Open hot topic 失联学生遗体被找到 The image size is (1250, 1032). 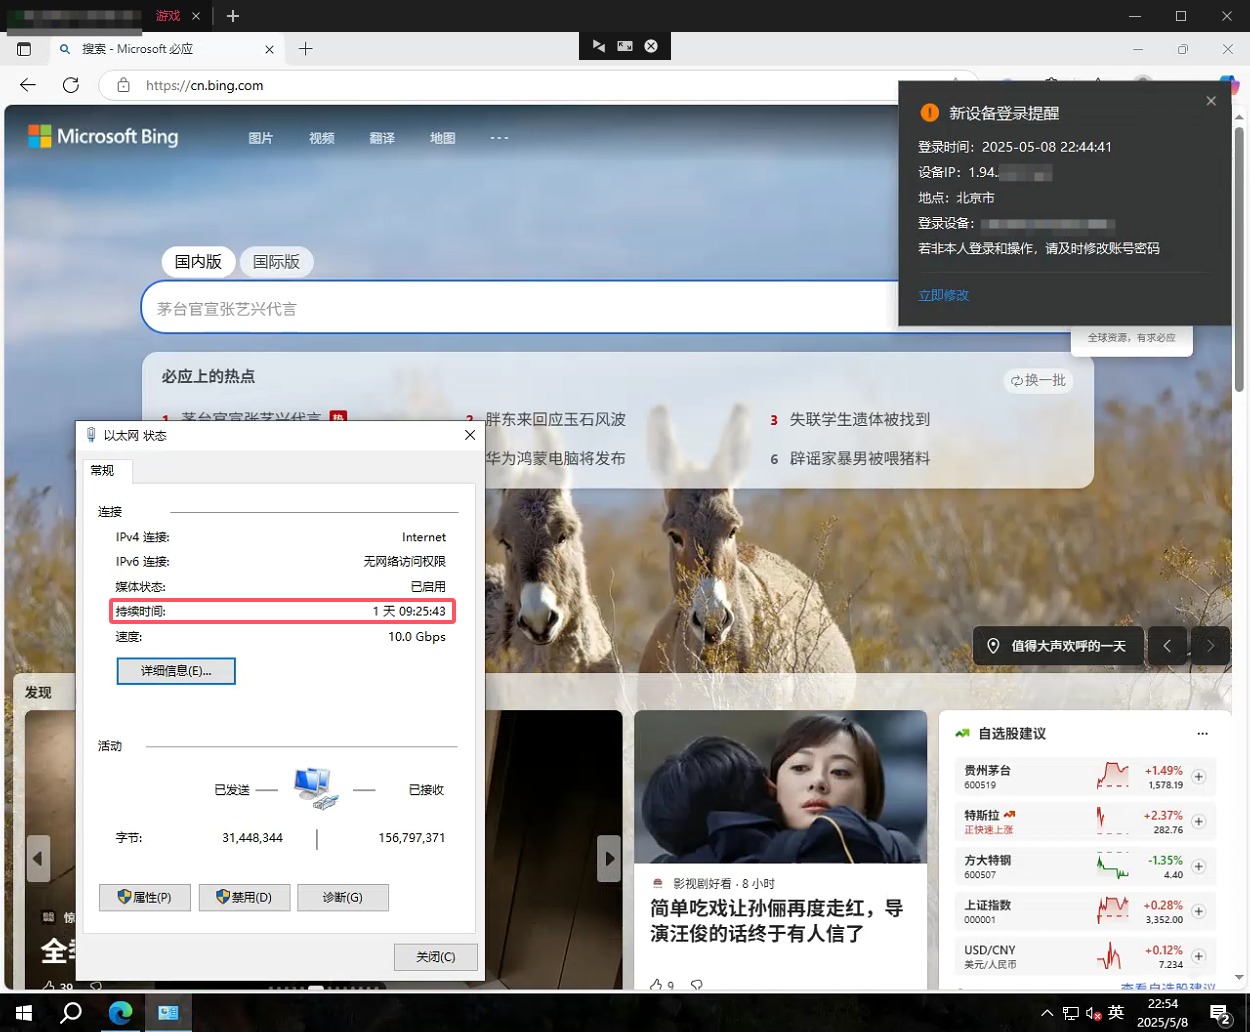tap(860, 419)
